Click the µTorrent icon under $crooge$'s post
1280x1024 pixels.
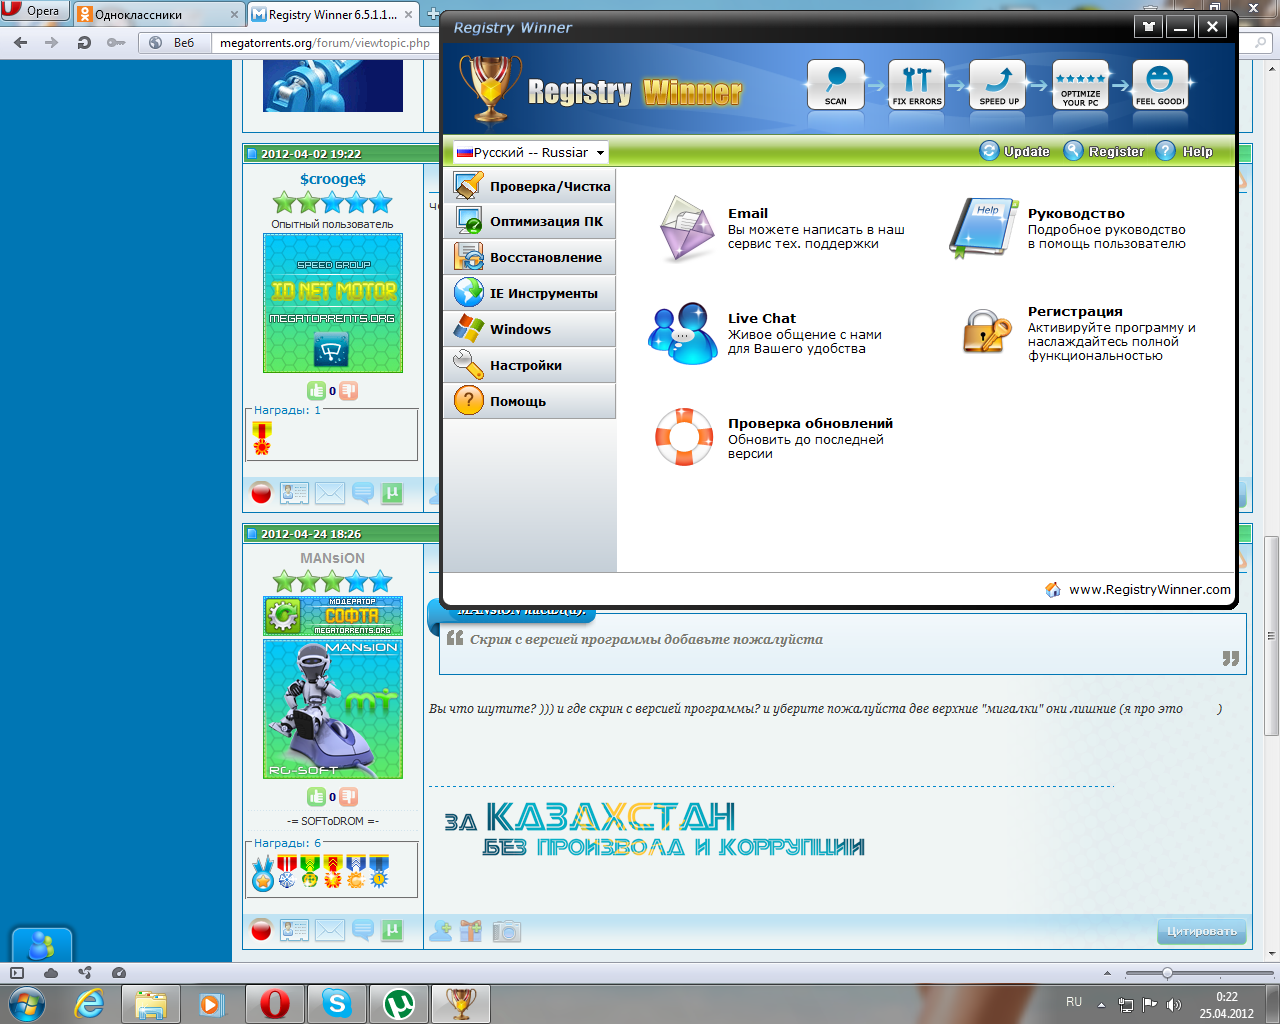(393, 493)
